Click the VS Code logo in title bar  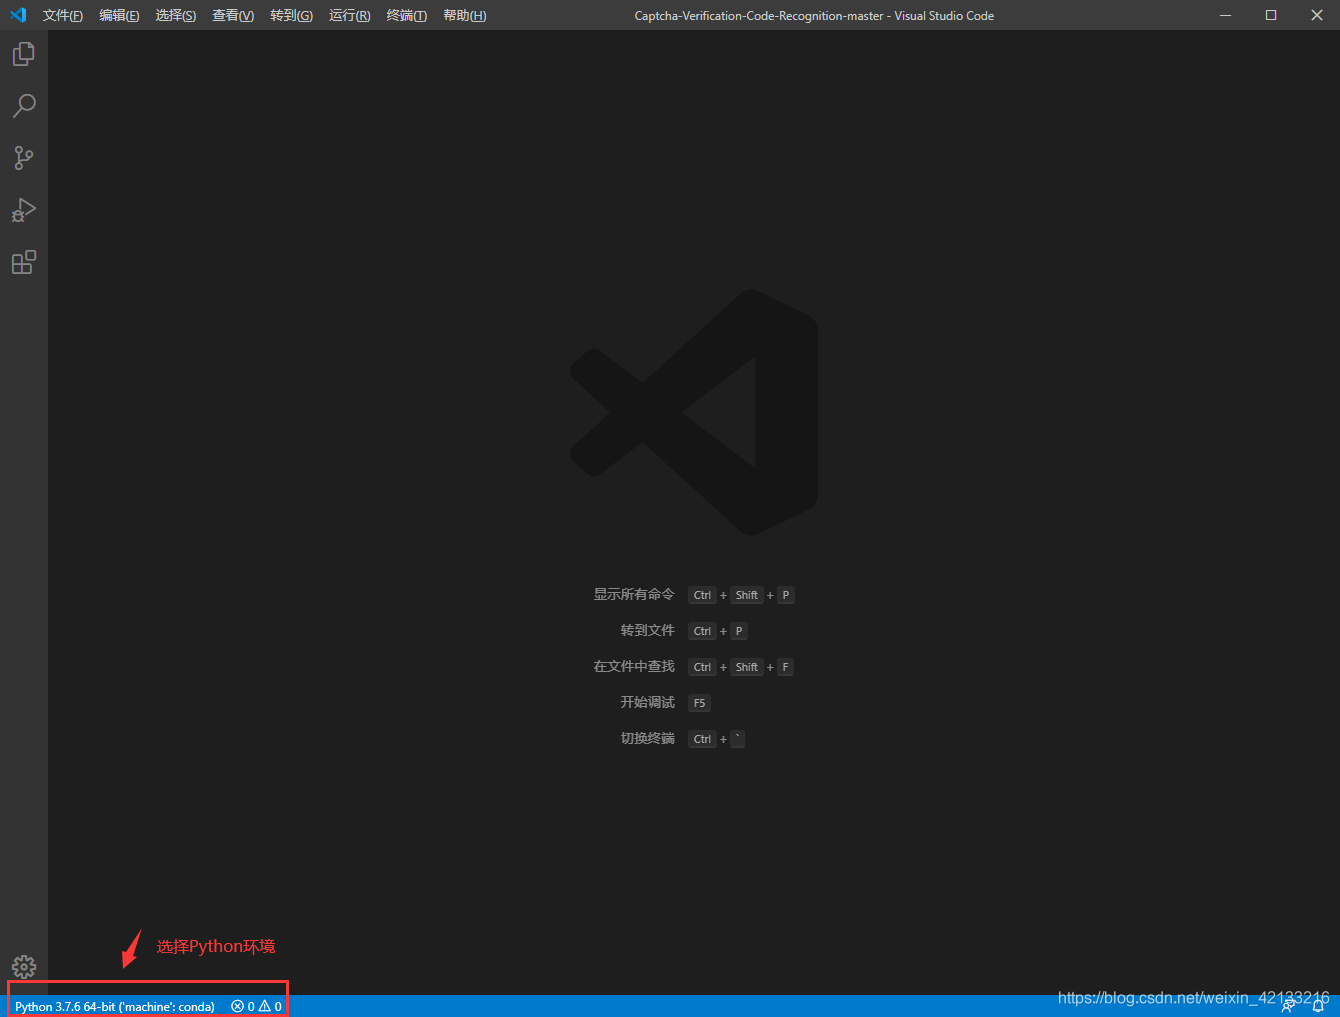click(x=18, y=15)
